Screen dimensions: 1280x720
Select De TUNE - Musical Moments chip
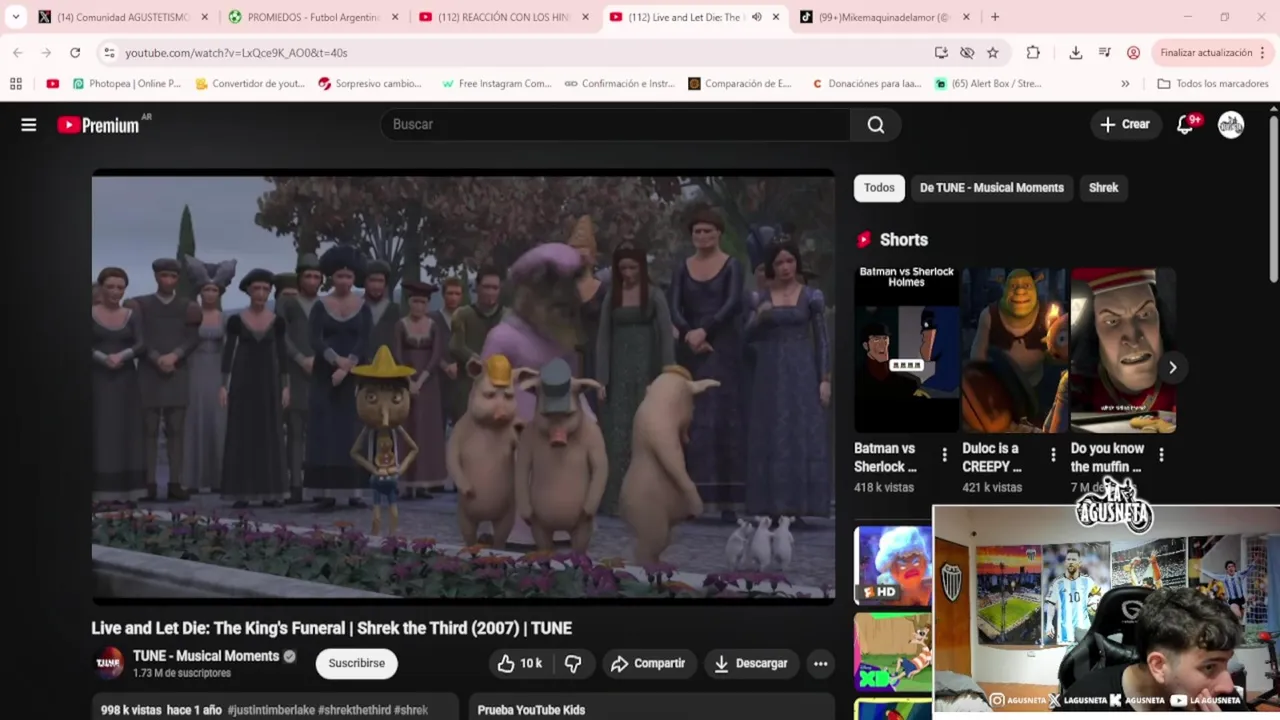click(991, 188)
